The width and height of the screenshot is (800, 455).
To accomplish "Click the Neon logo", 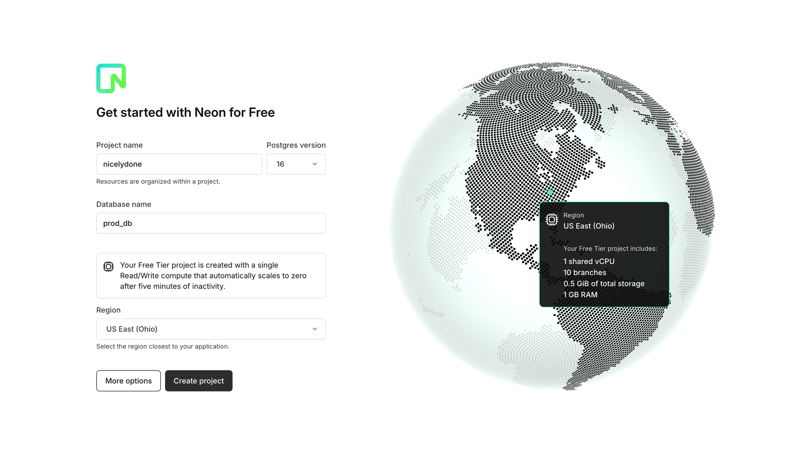I will 111,78.
